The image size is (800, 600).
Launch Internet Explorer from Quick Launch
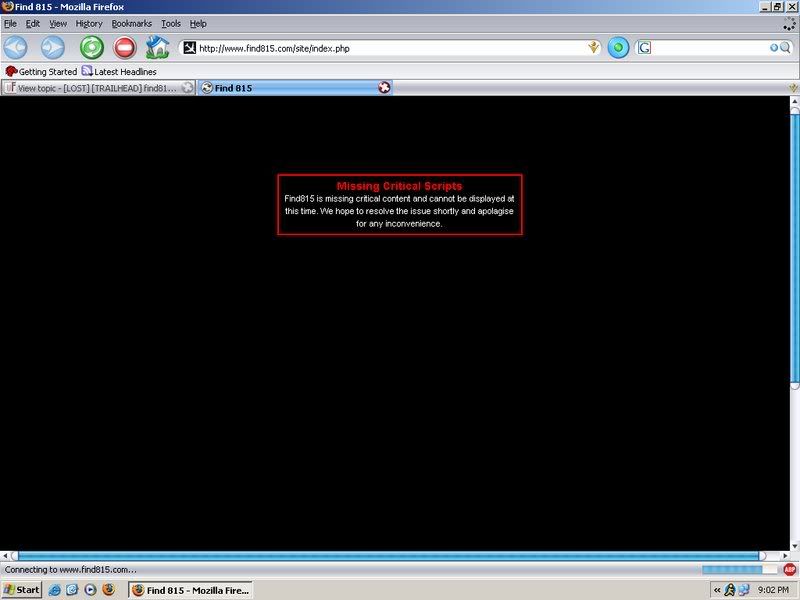54,590
